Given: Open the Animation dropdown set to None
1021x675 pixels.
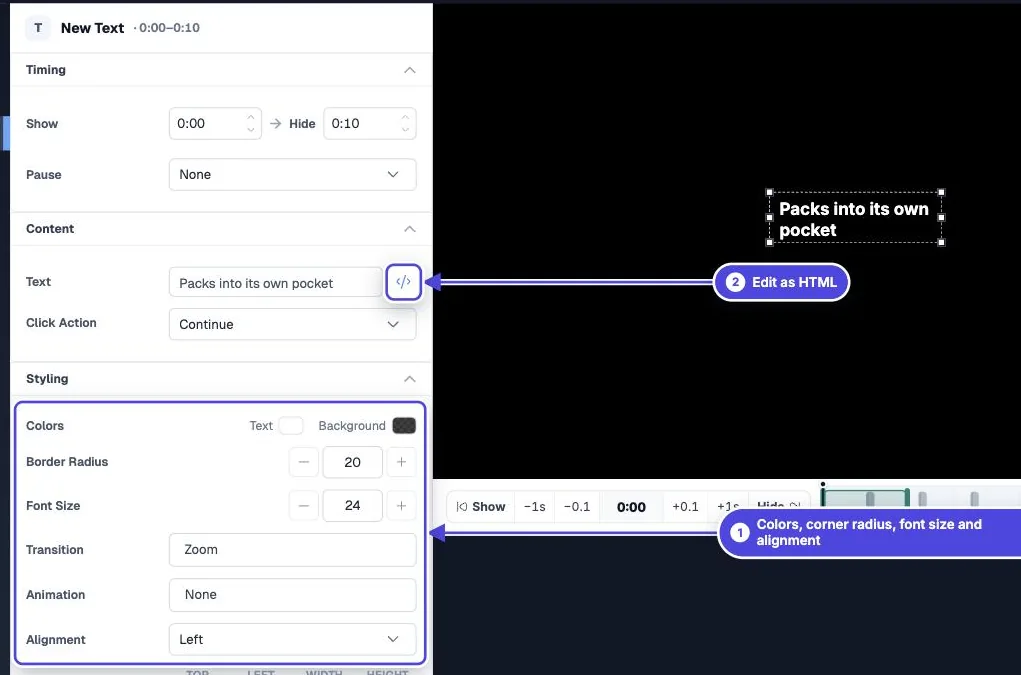Looking at the screenshot, I should [x=292, y=595].
